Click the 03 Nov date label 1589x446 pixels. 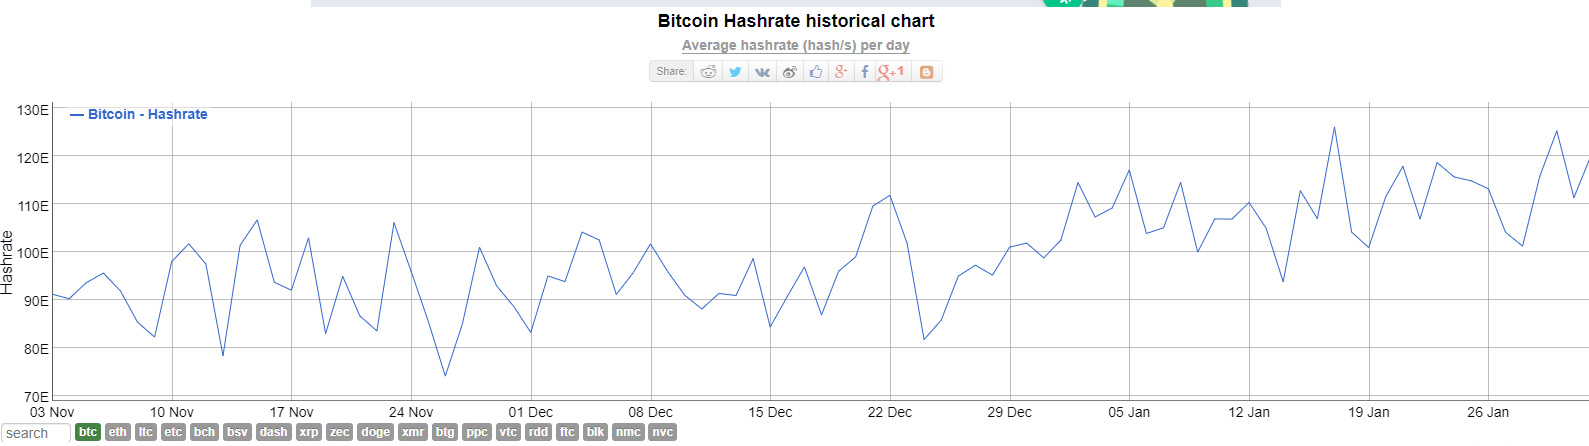point(52,412)
